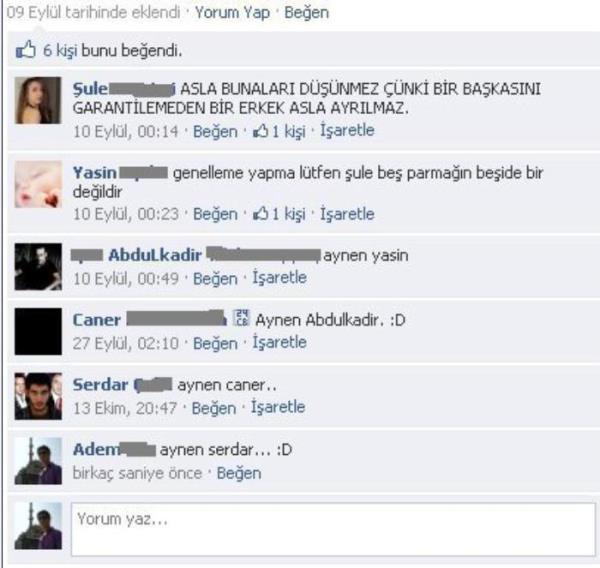The width and height of the screenshot is (600, 568).
Task: Open the Adem profile name link
Action: click(x=96, y=449)
